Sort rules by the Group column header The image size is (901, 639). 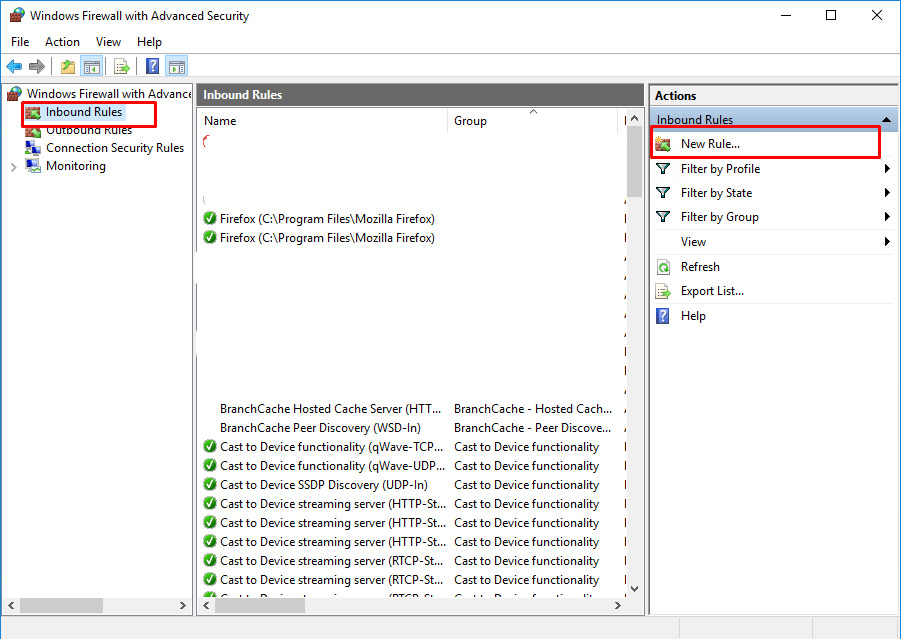[x=532, y=121]
